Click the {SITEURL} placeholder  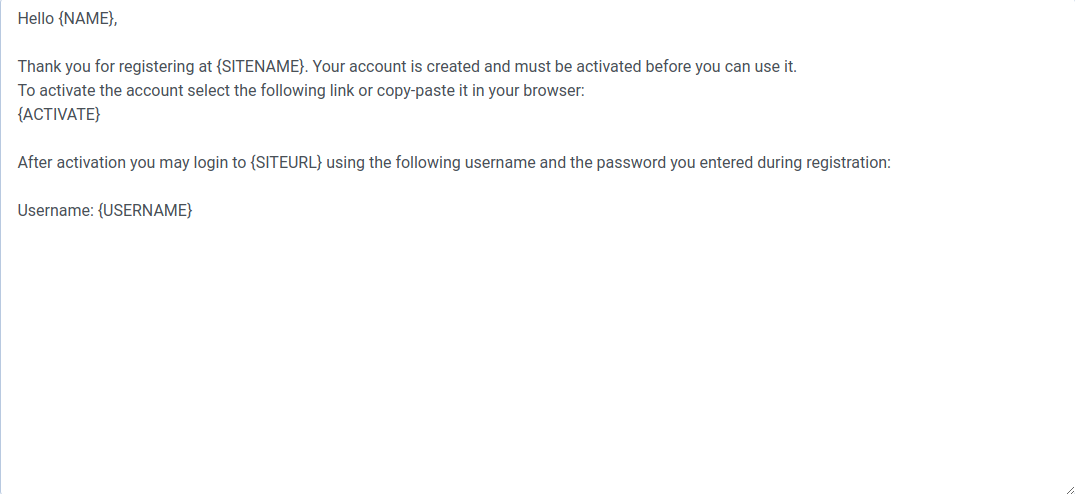point(286,163)
